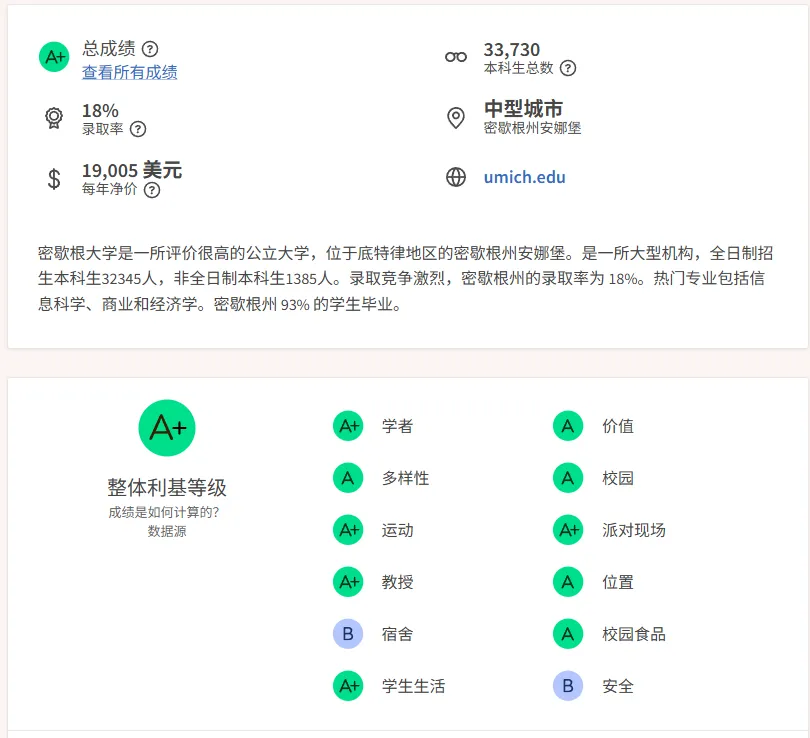Click the 总成绩 label
Screen dimensions: 810x738
coord(109,49)
